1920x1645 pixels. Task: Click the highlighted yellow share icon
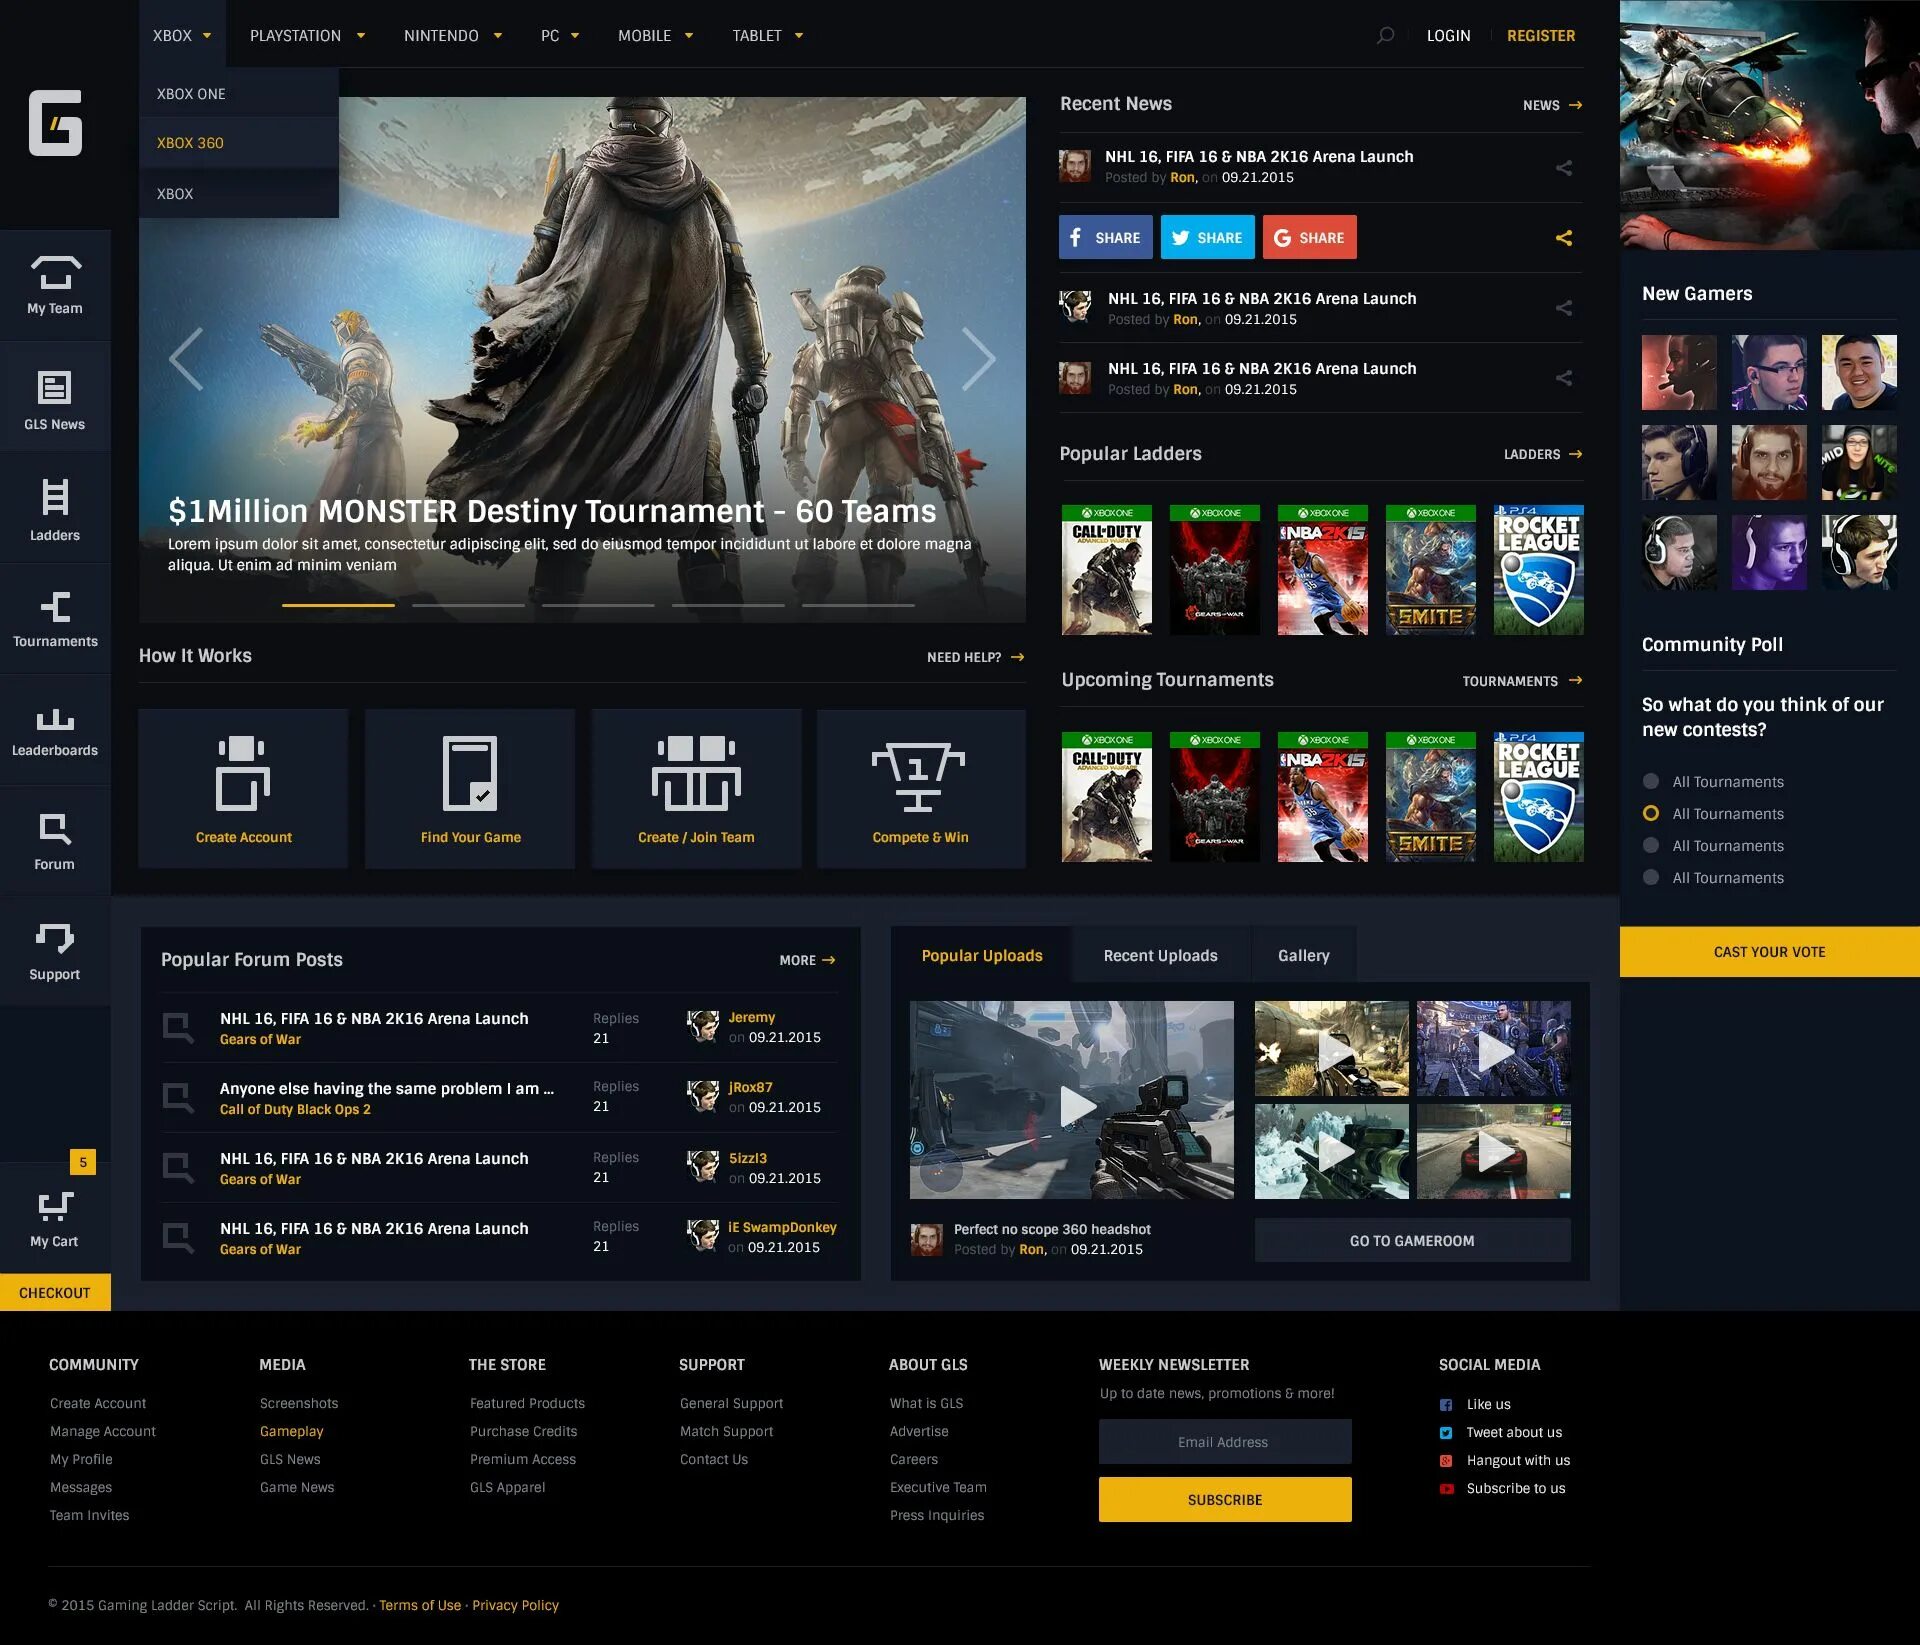pos(1564,238)
